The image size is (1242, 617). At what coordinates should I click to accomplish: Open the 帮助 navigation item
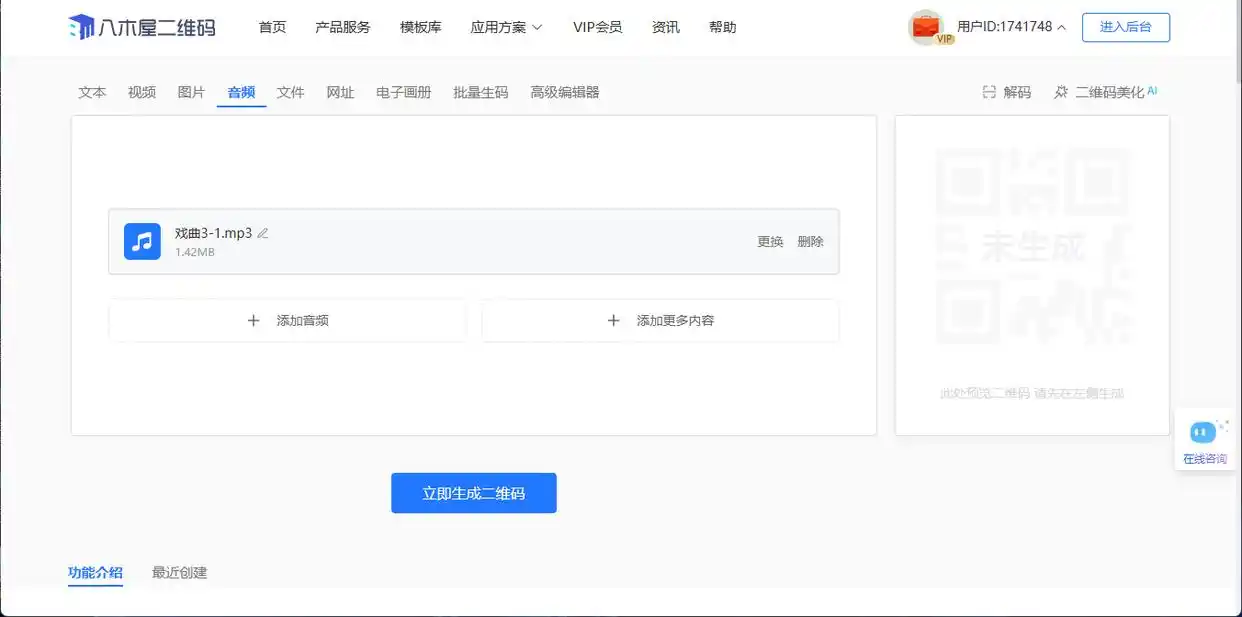[x=722, y=27]
